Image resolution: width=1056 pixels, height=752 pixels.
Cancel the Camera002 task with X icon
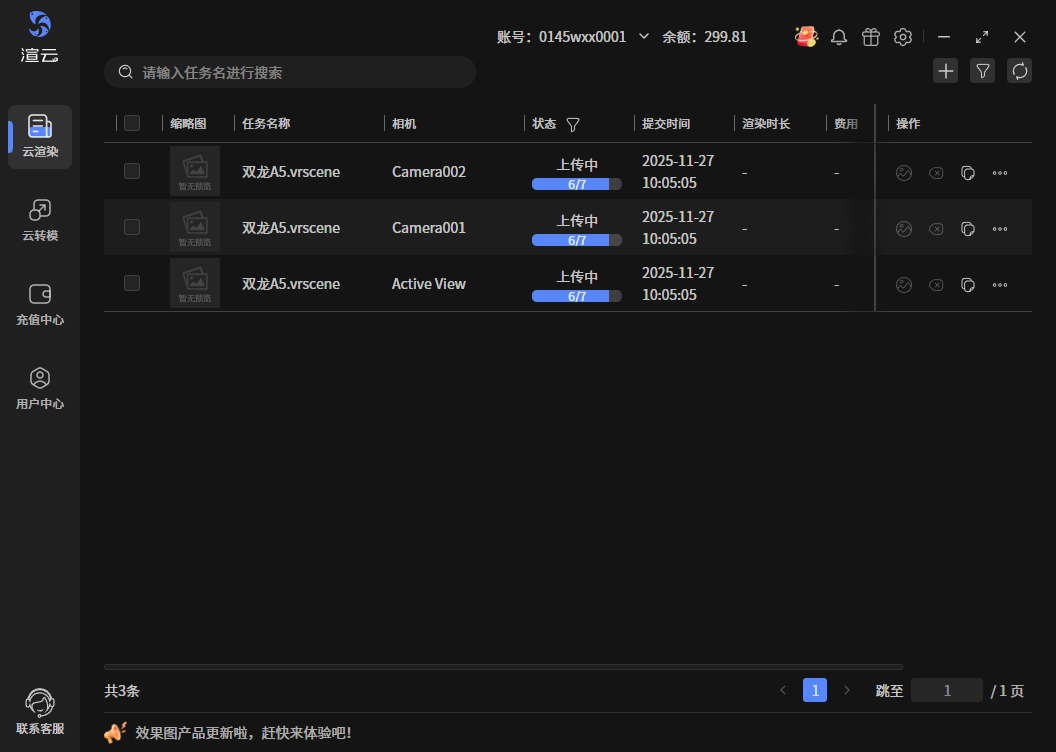click(x=936, y=173)
